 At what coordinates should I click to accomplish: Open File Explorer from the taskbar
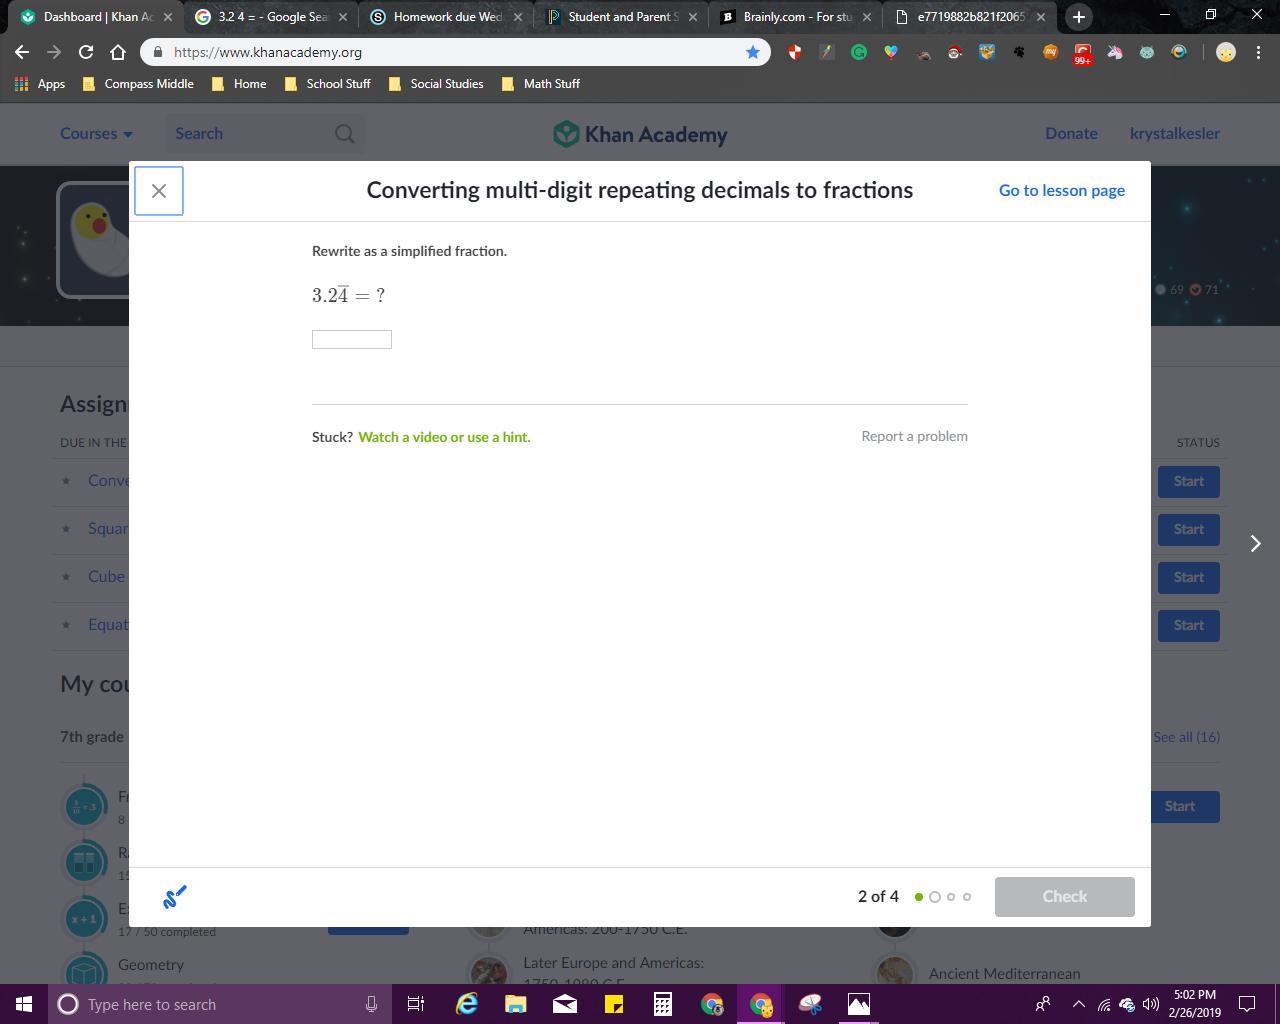click(x=515, y=1004)
